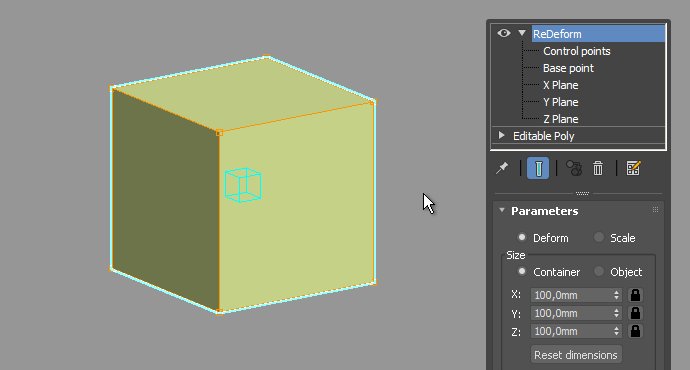Remove modifier with trash icon
The image size is (690, 370).
point(598,168)
